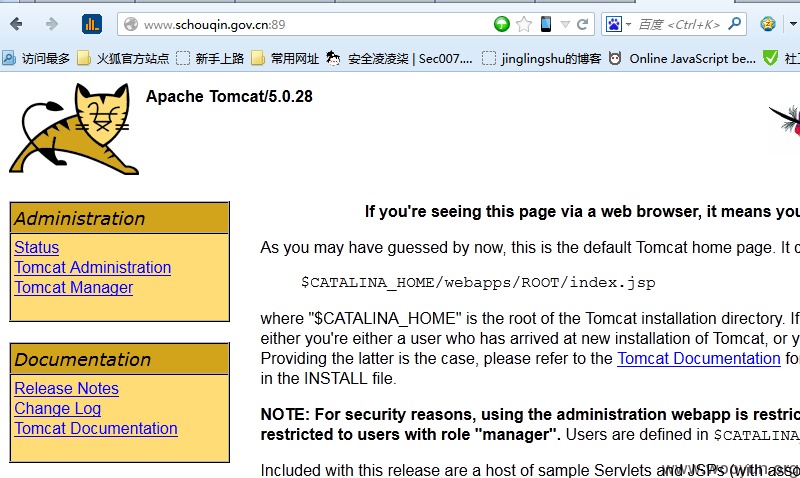This screenshot has width=800, height=478.
Task: Open jinglingshu的博客 bookmark
Action: point(542,59)
